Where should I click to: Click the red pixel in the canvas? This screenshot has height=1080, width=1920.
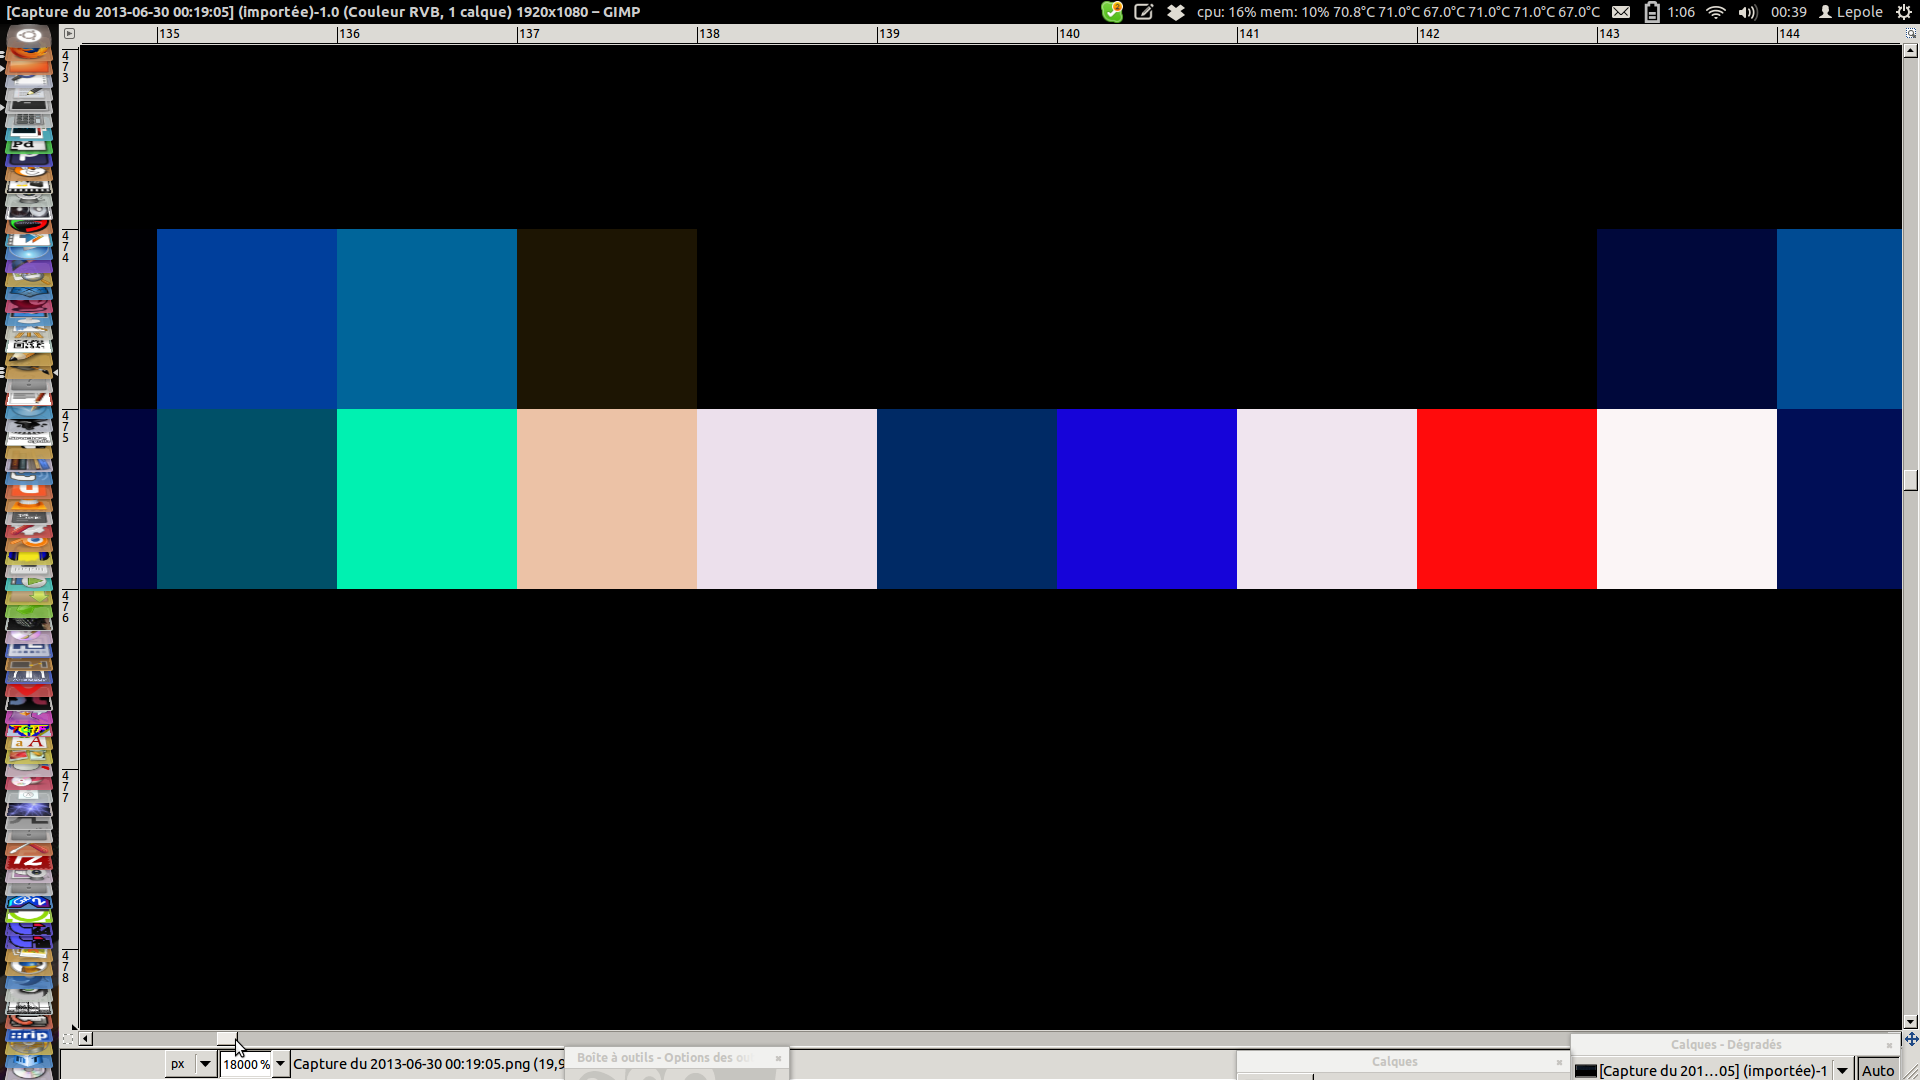[x=1506, y=498]
